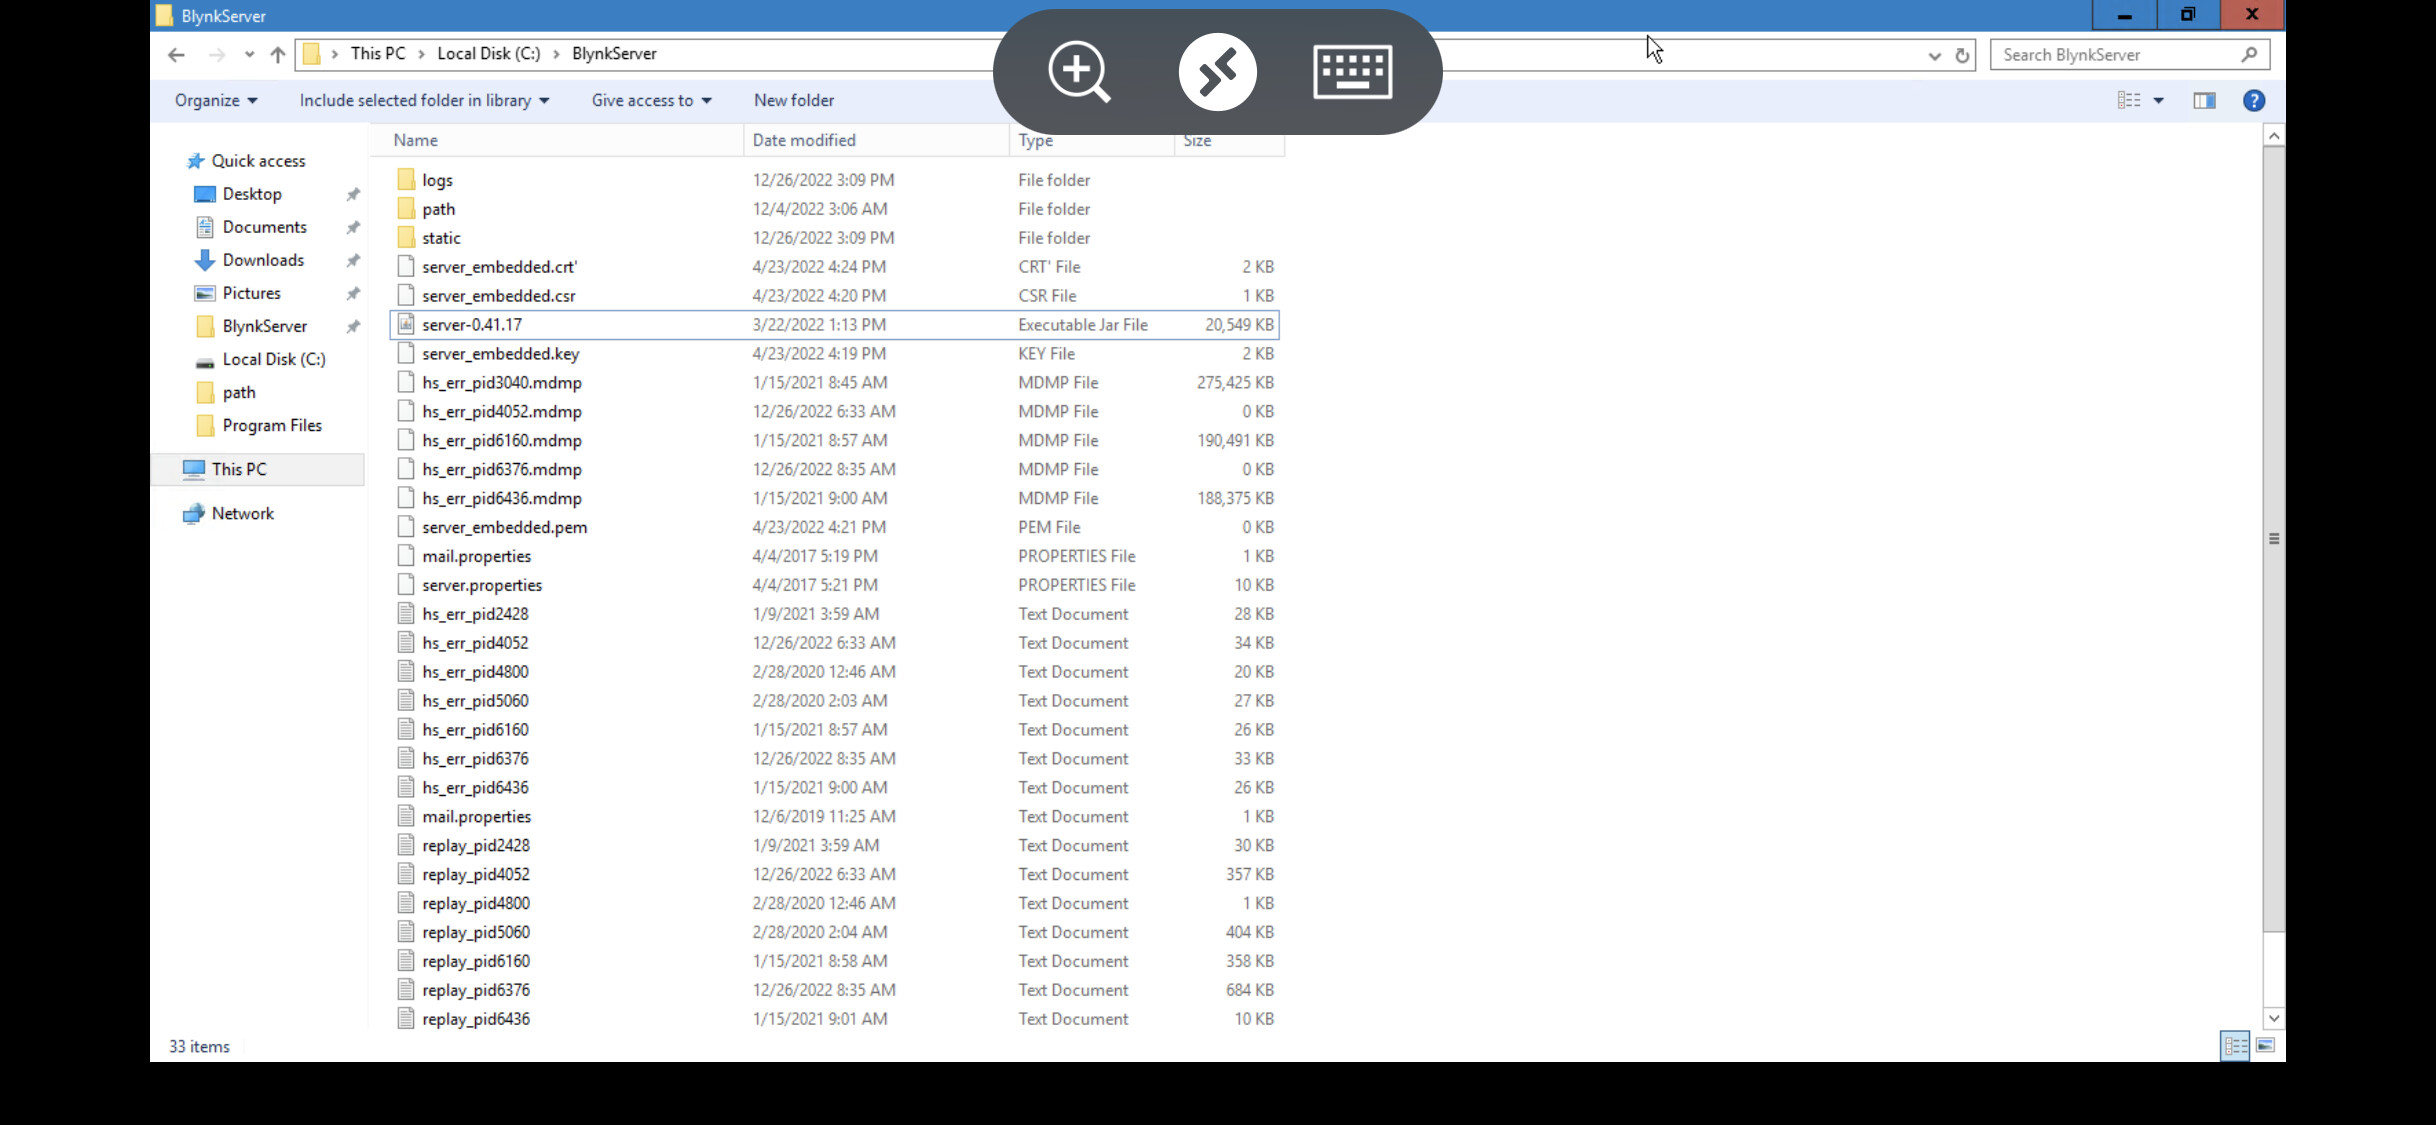Open the on-screen keyboard icon

[1352, 72]
